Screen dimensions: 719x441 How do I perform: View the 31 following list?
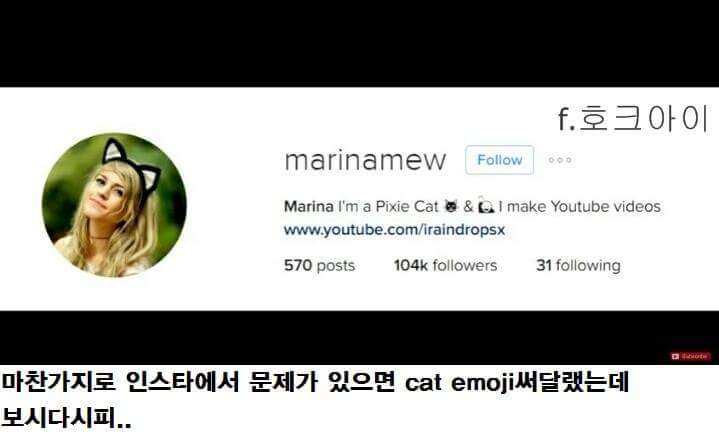point(578,265)
